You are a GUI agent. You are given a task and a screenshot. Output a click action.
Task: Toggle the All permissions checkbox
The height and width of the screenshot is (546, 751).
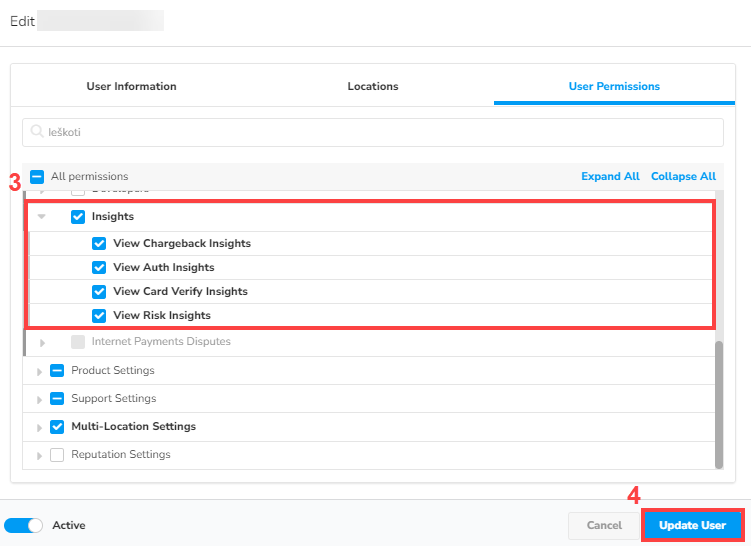point(37,176)
